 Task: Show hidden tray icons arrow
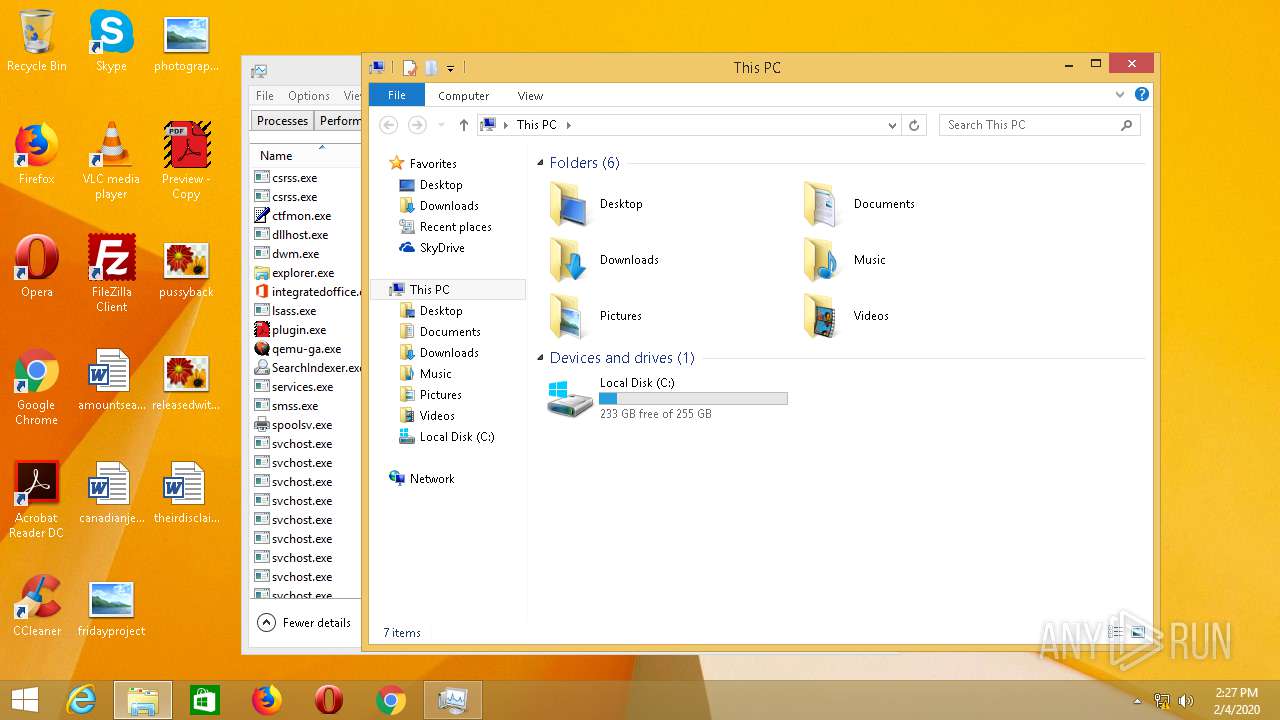click(x=1136, y=701)
